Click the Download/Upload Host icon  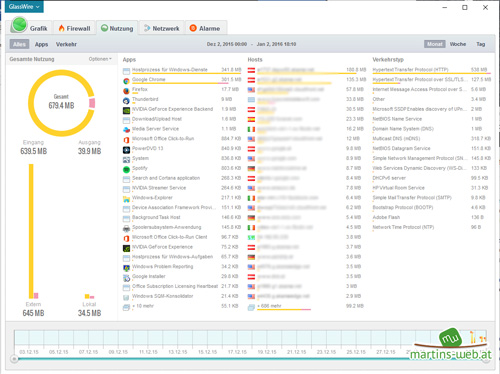pos(126,120)
